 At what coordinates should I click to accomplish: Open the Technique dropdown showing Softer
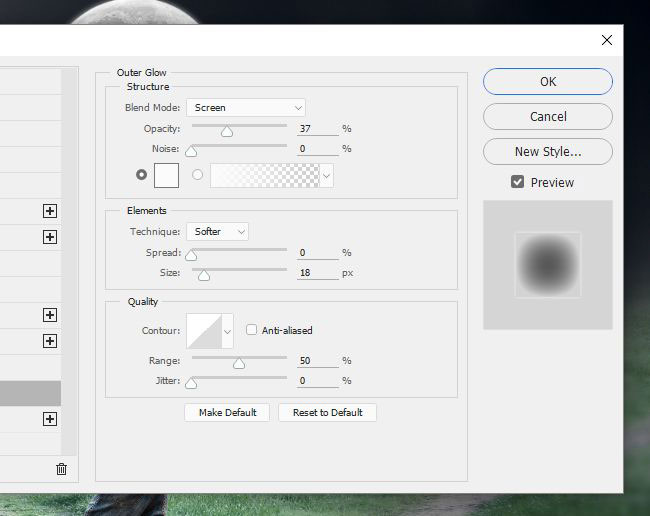pyautogui.click(x=218, y=232)
